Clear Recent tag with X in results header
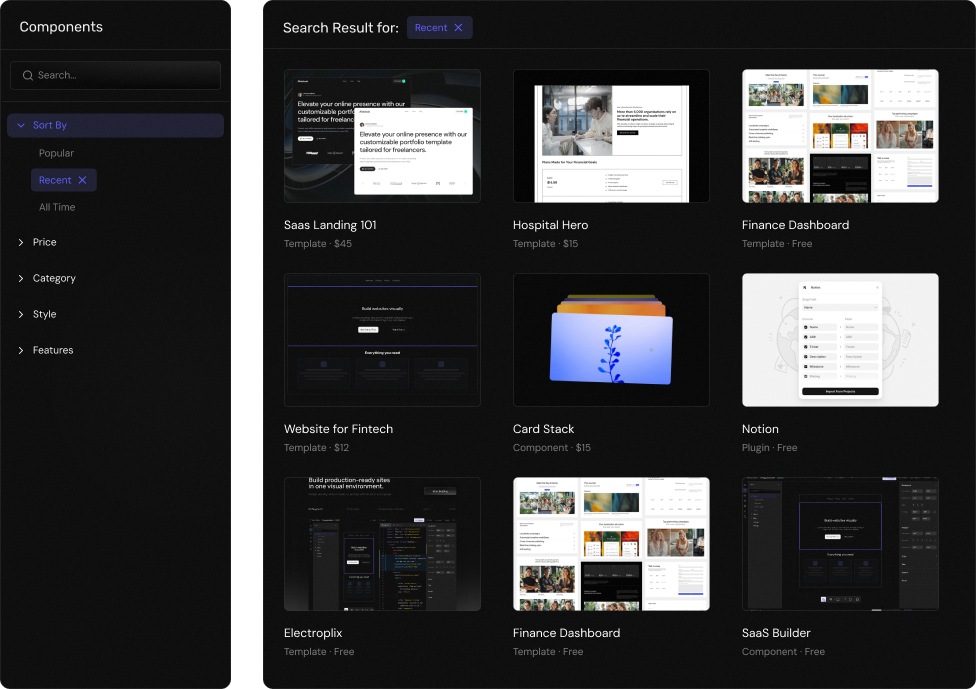 (459, 27)
